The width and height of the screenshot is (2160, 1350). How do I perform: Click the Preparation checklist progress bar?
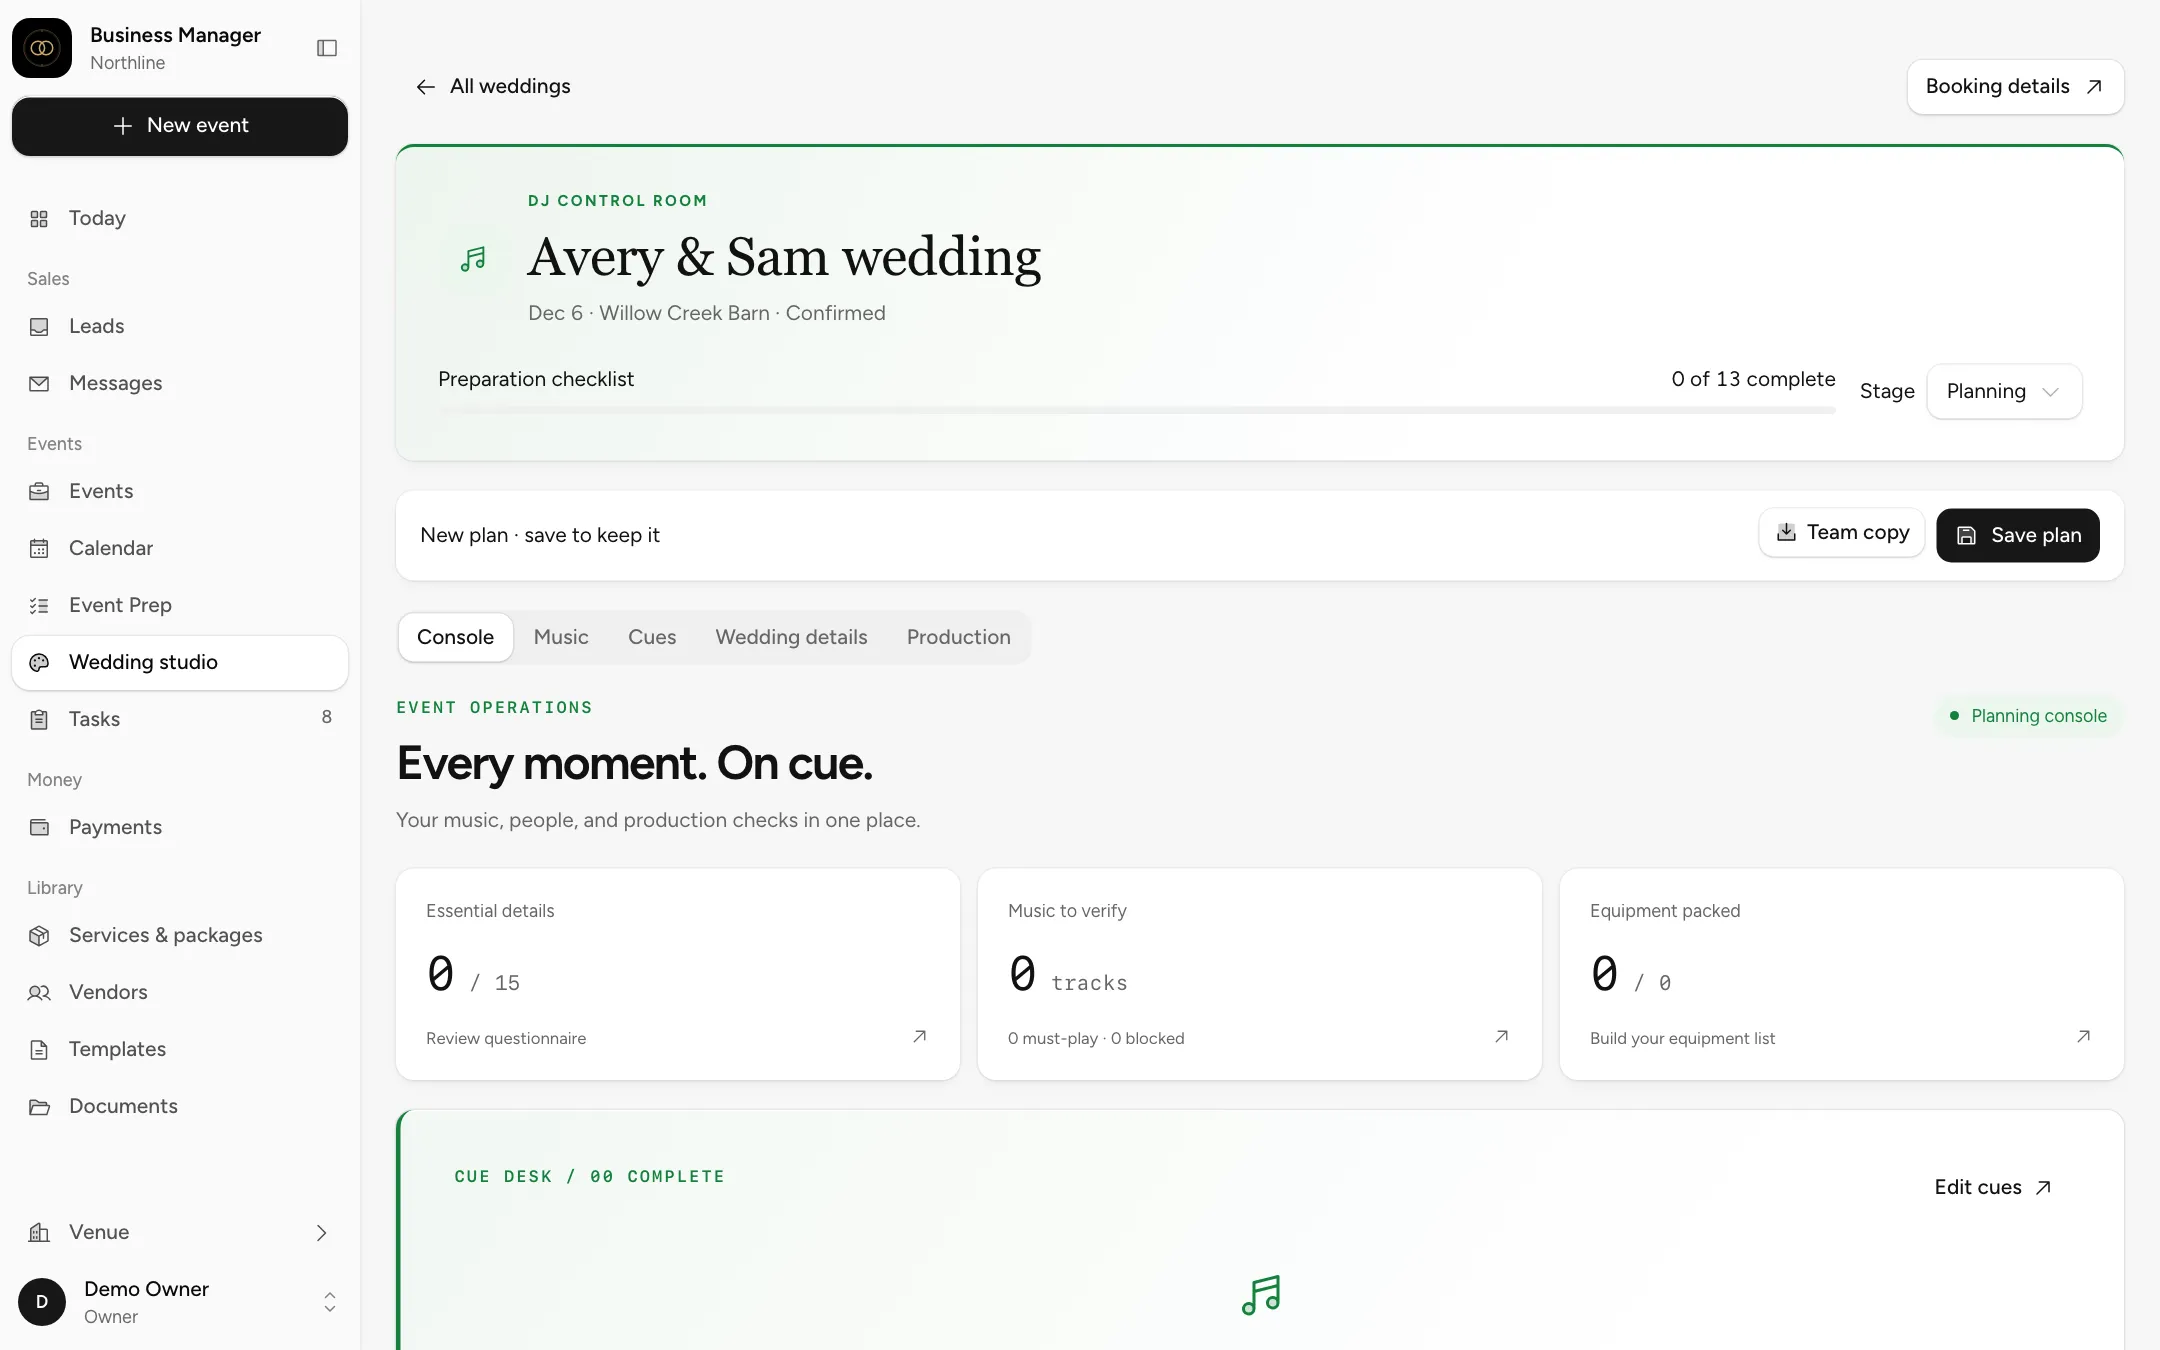pyautogui.click(x=1137, y=410)
